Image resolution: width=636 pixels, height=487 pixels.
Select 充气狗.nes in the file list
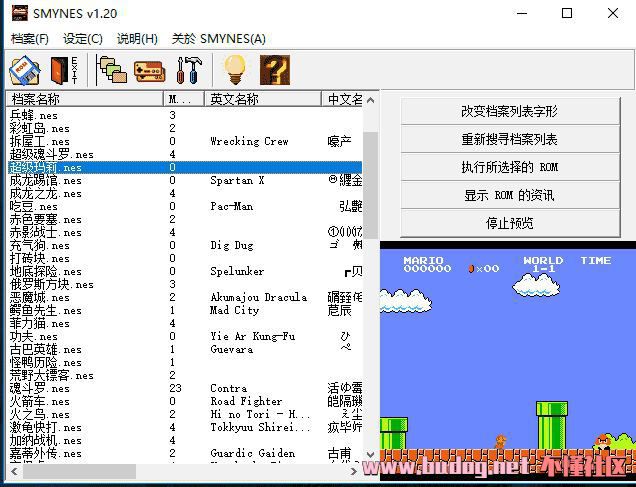click(x=40, y=245)
